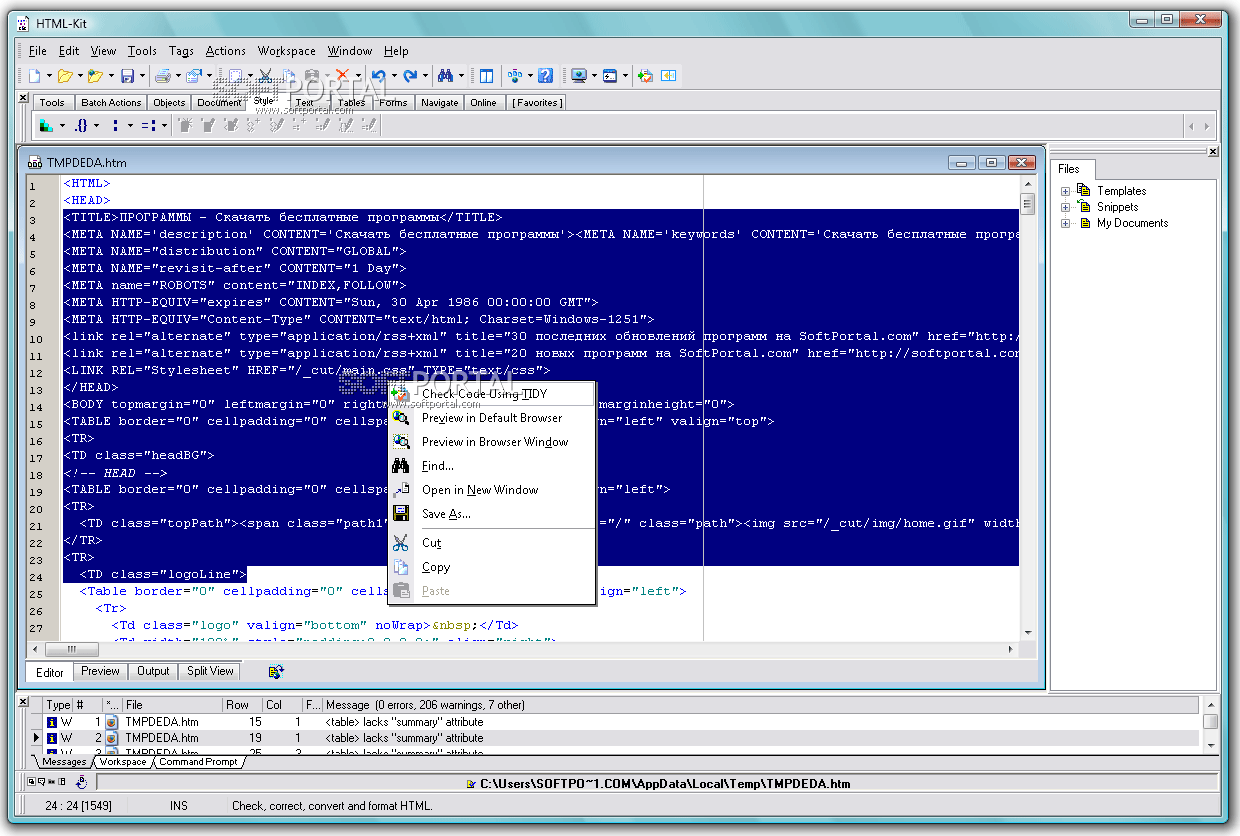Switch to the Split View tab

210,671
